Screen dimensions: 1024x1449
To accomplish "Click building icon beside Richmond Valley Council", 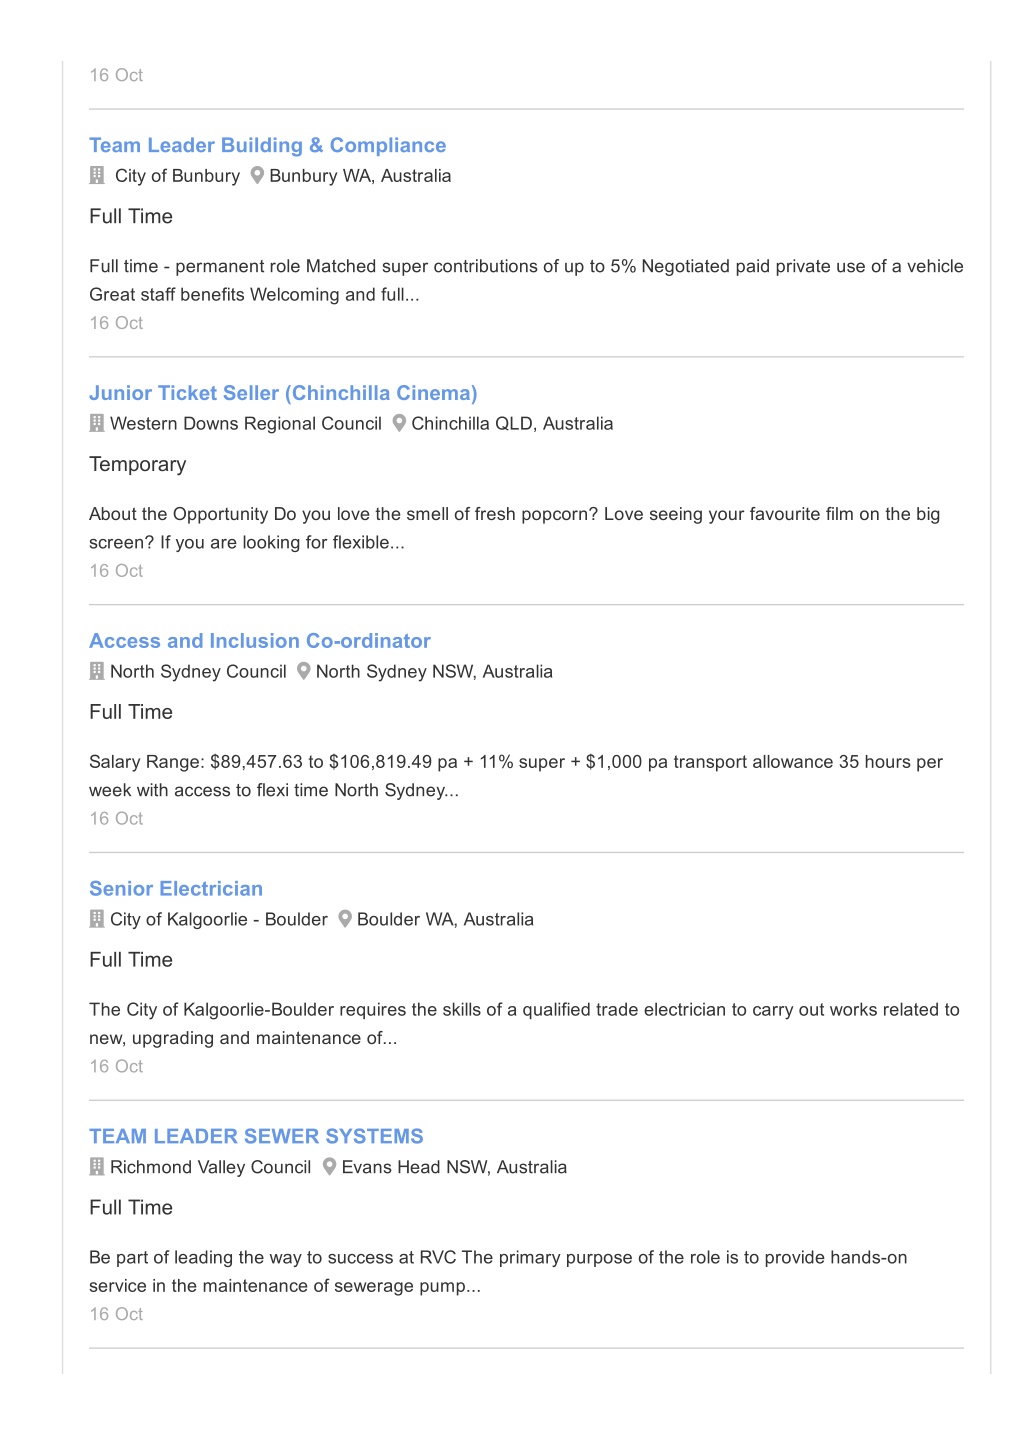I will (97, 1167).
